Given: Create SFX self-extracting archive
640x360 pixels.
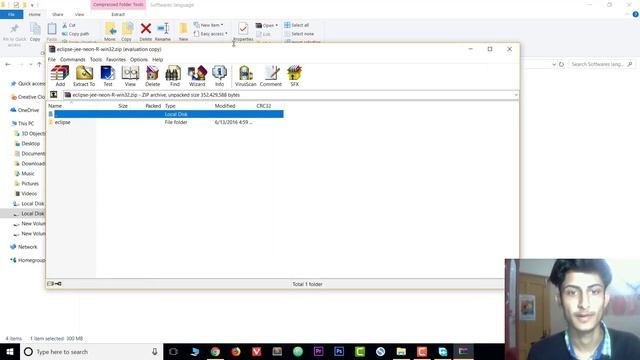Looking at the screenshot, I should tap(294, 76).
